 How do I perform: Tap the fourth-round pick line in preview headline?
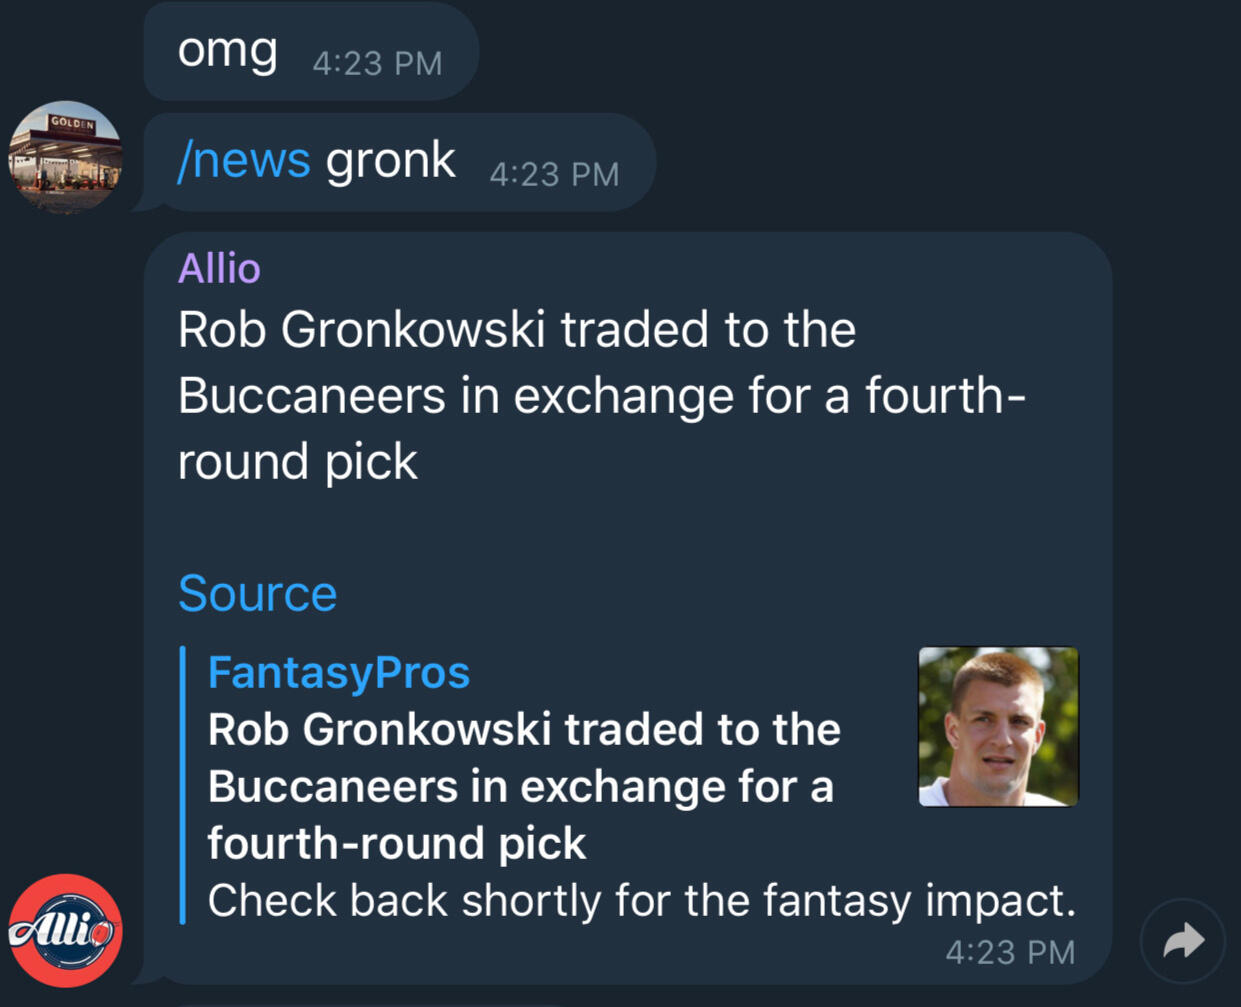click(396, 843)
